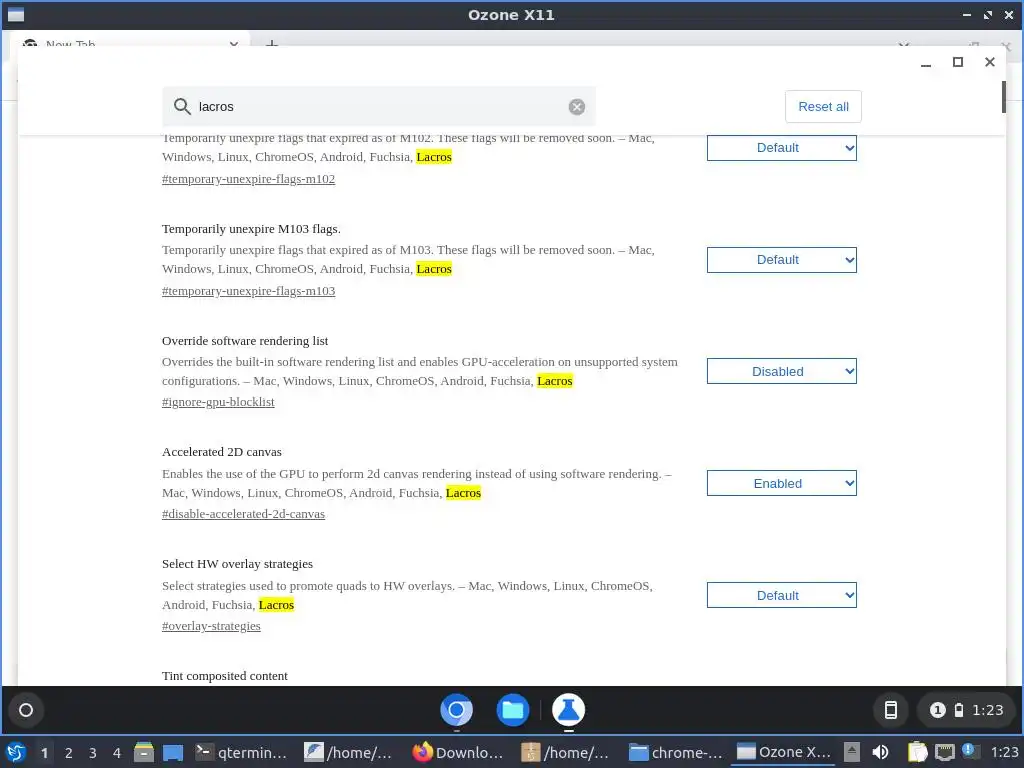
Task: Open the ChromeOS launcher circle button
Action: (x=26, y=710)
